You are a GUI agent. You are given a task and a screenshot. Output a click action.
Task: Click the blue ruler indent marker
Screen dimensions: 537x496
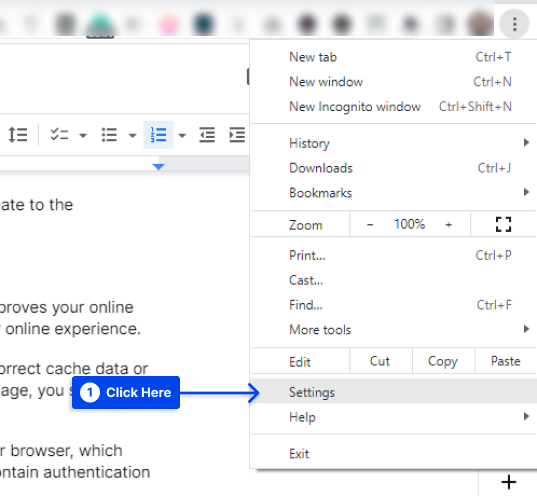pos(159,167)
